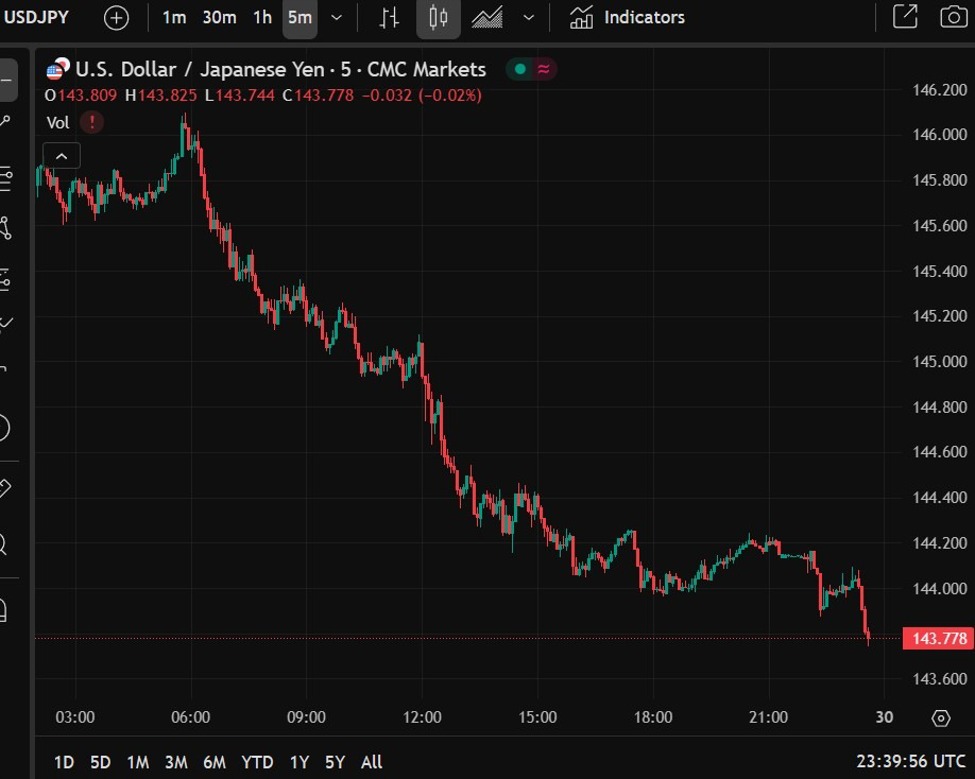This screenshot has height=779, width=975.
Task: Select candlestick chart style
Action: (x=438, y=17)
